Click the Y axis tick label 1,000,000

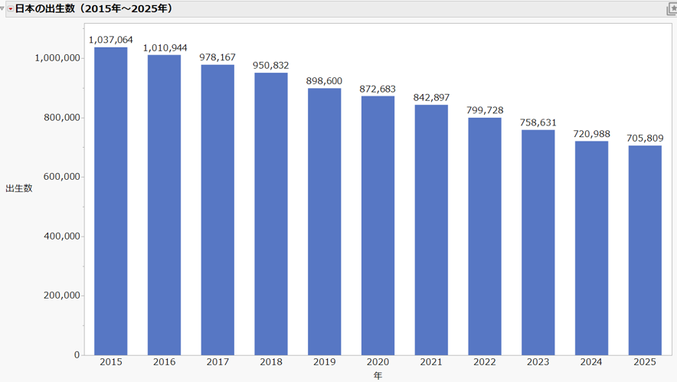click(57, 58)
